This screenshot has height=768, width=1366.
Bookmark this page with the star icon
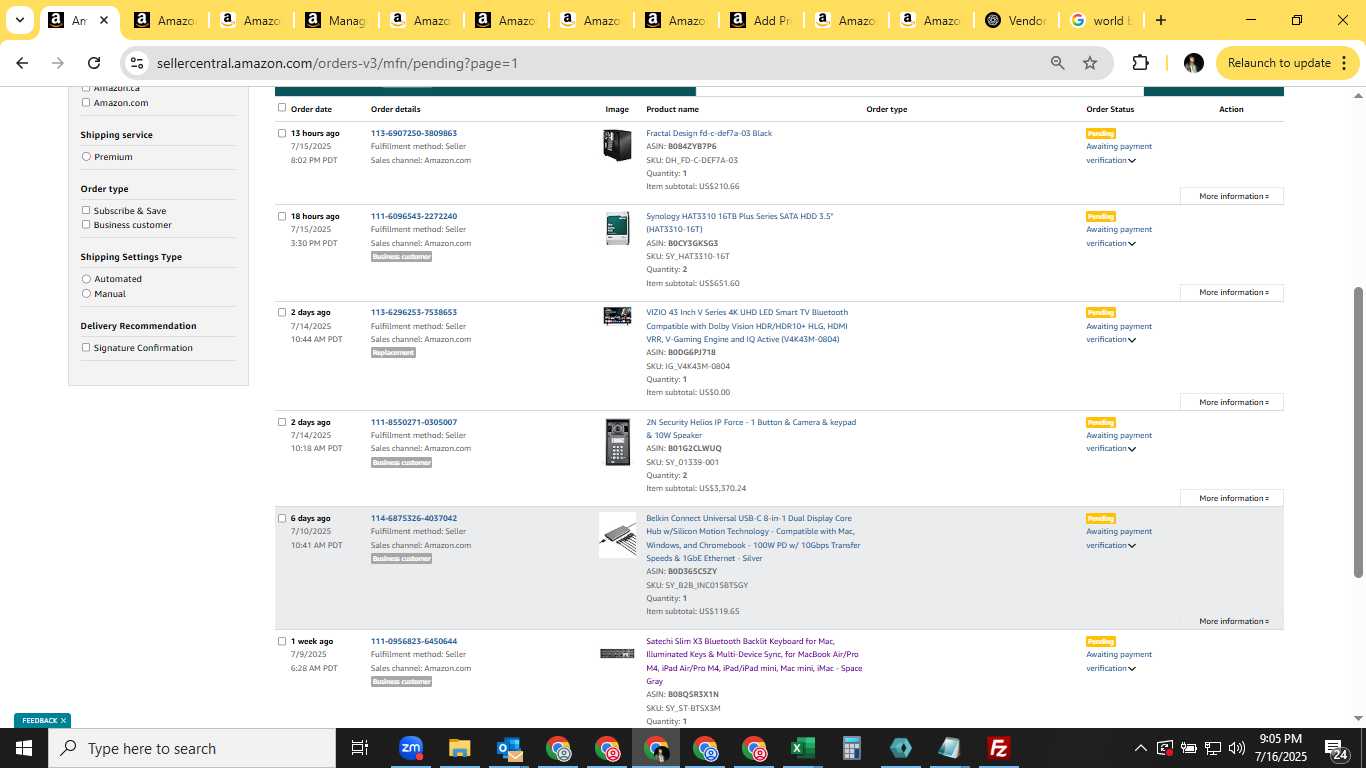pos(1090,63)
